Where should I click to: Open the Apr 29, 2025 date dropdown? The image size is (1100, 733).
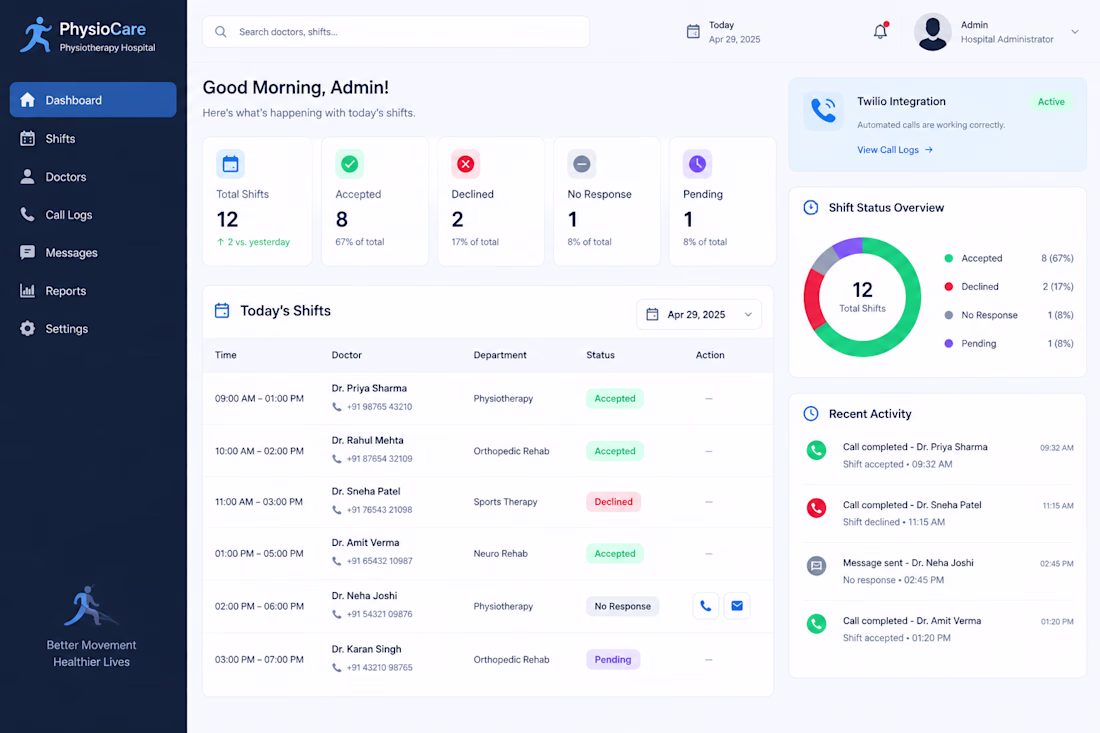(x=699, y=314)
